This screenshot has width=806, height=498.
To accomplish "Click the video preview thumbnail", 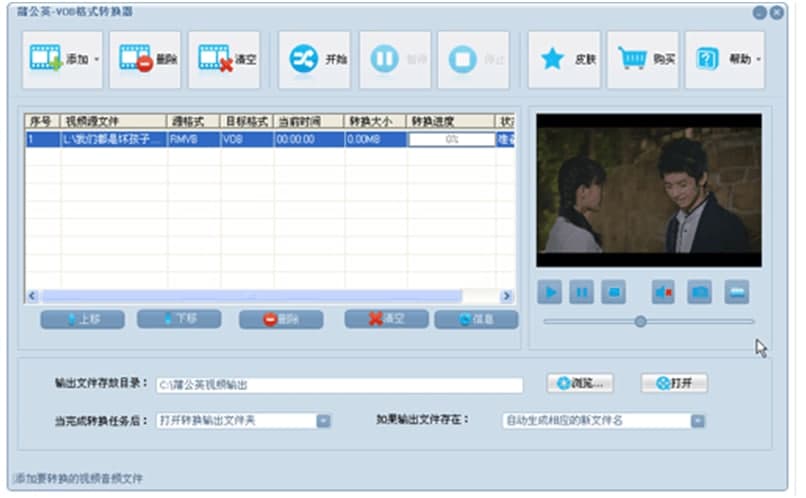I will 649,190.
